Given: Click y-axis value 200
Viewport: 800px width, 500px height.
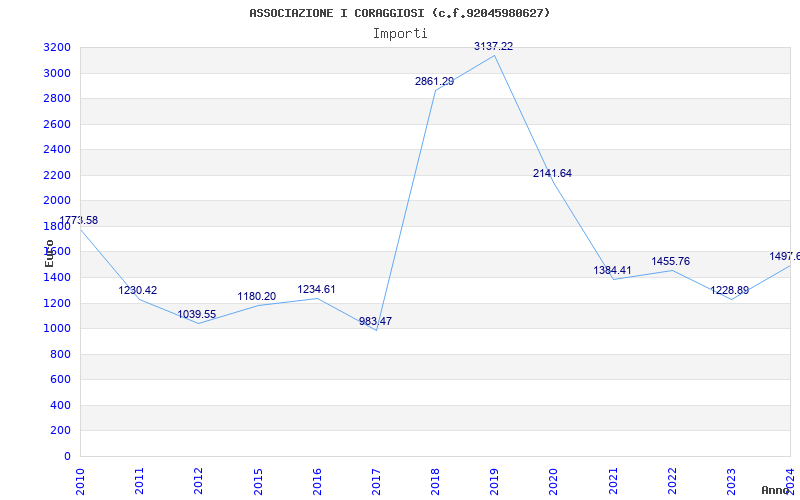Looking at the screenshot, I should pos(60,431).
